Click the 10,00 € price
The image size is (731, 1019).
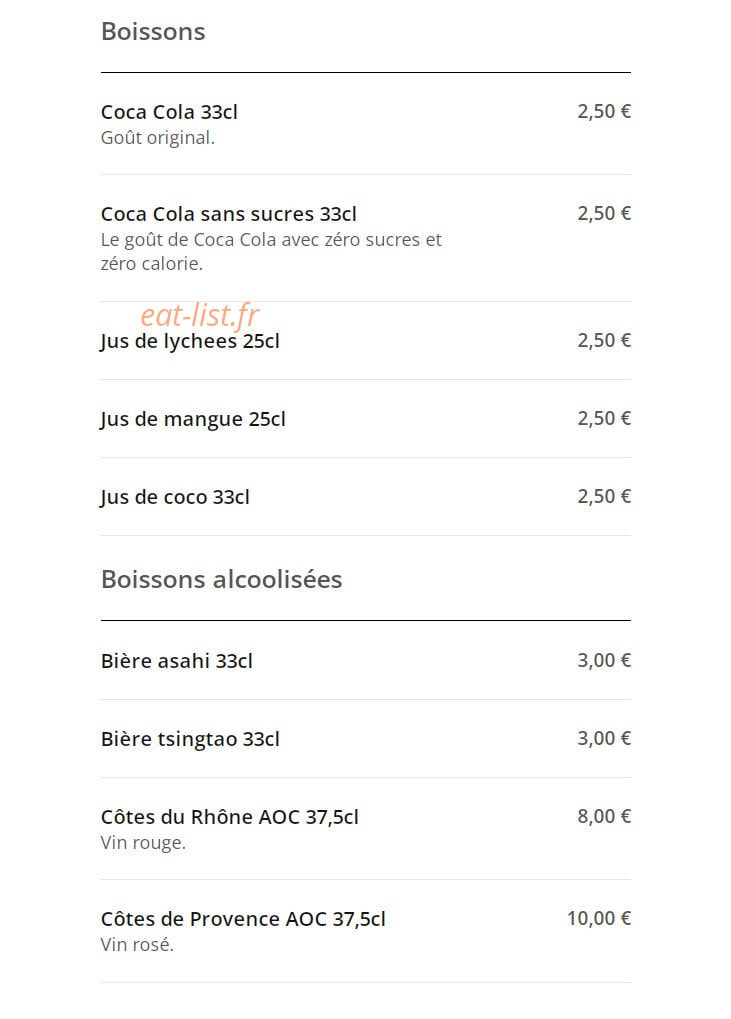click(x=598, y=918)
